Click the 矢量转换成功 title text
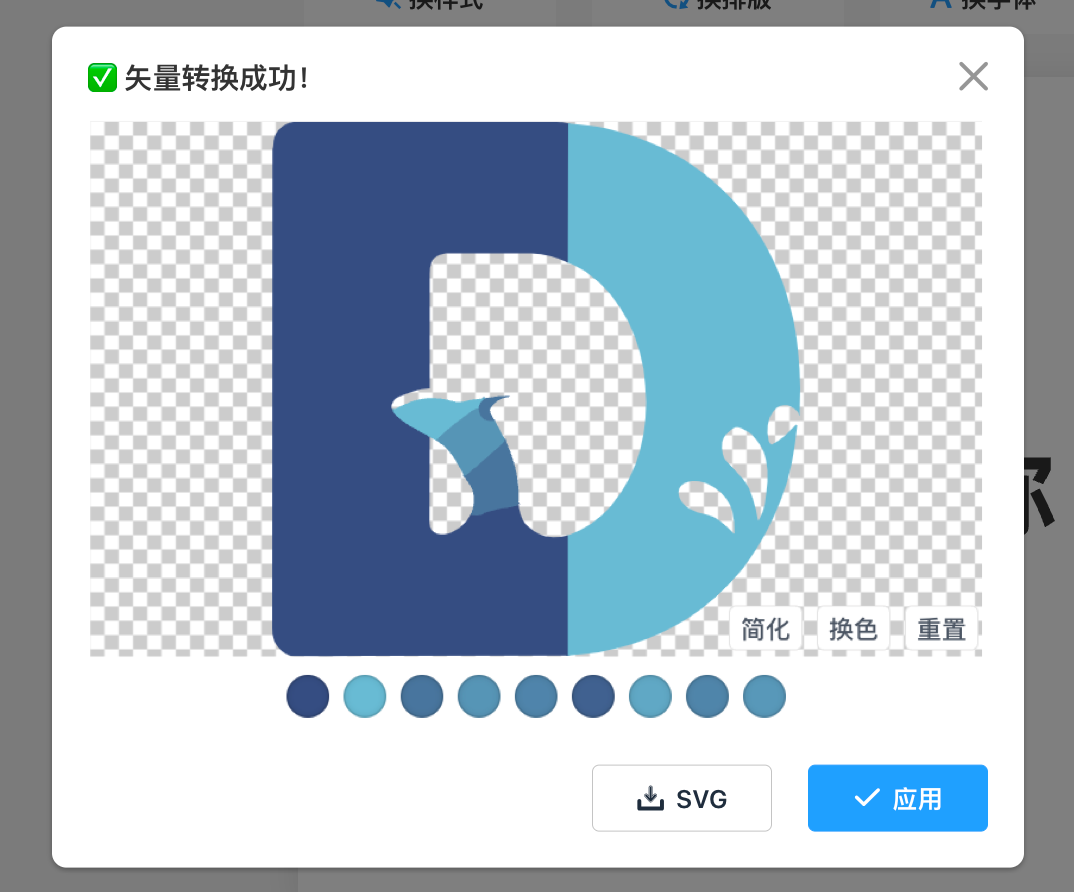Screen dimensions: 1074x892 pyautogui.click(x=216, y=78)
